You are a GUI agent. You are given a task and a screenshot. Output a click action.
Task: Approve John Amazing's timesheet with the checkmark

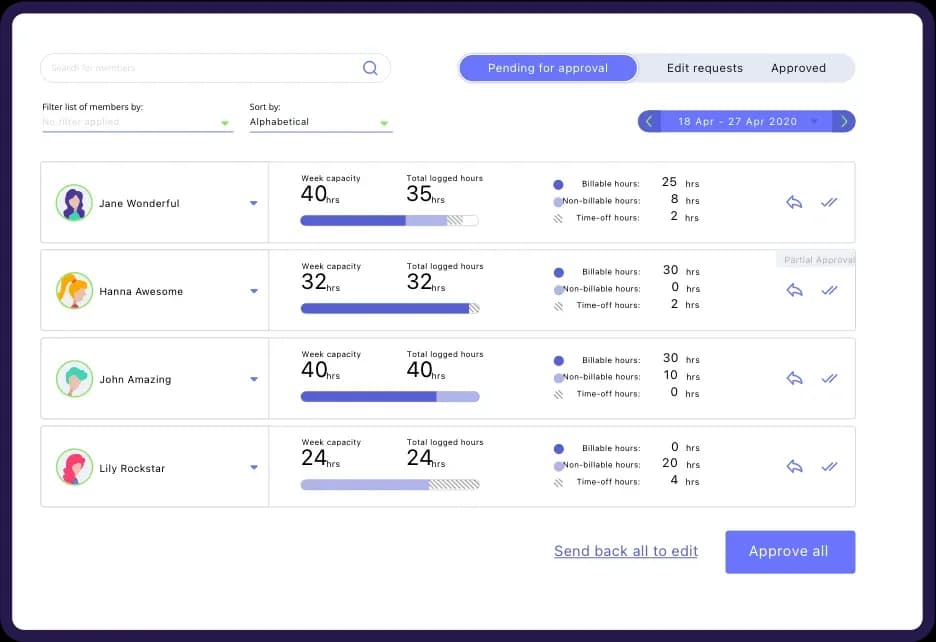point(829,378)
